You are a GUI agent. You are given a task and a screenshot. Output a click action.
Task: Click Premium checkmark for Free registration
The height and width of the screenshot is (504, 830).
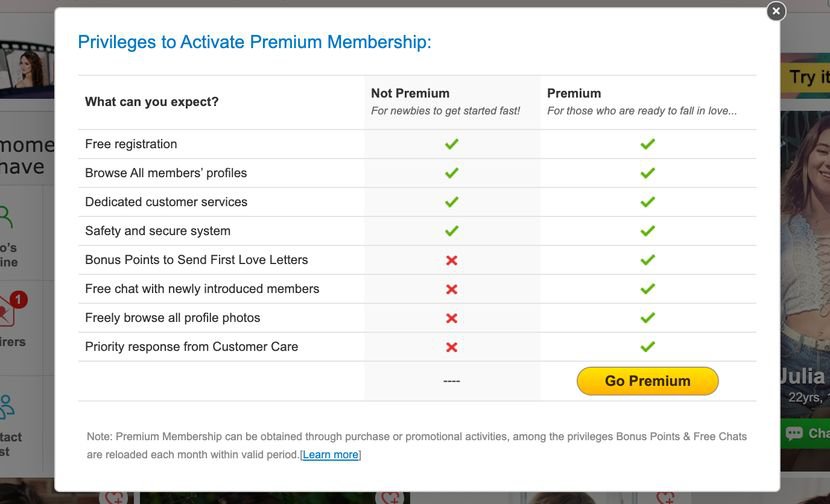point(647,144)
